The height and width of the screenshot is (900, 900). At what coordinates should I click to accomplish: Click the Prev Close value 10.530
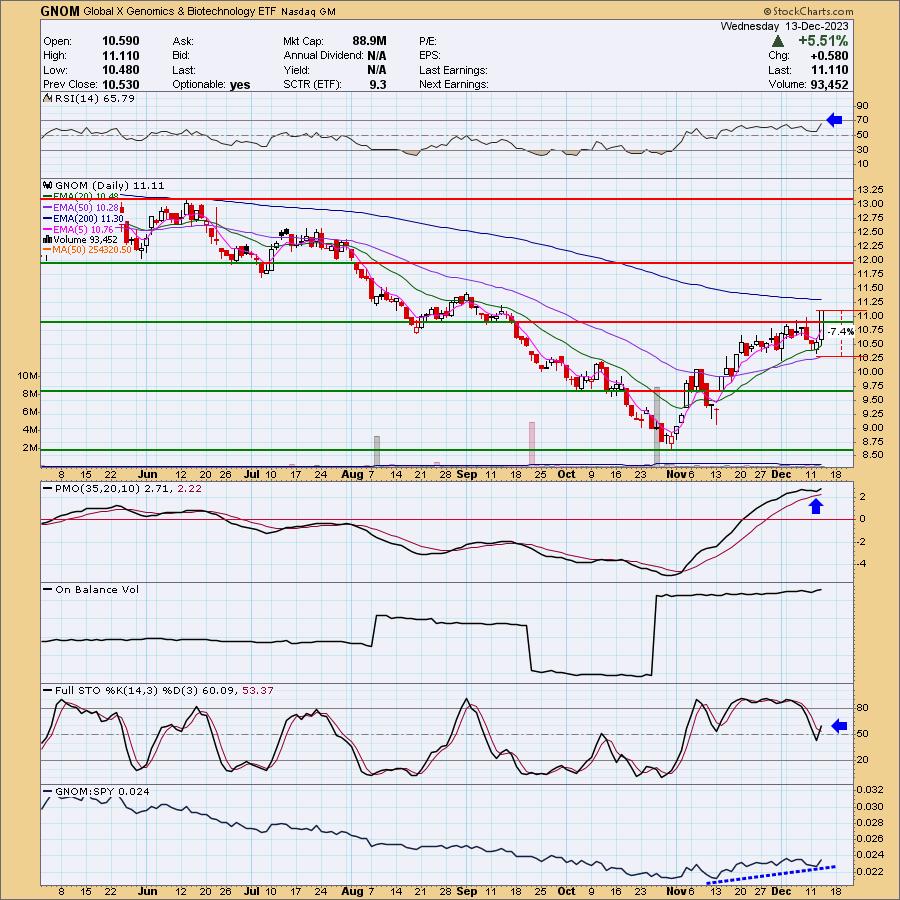point(121,84)
